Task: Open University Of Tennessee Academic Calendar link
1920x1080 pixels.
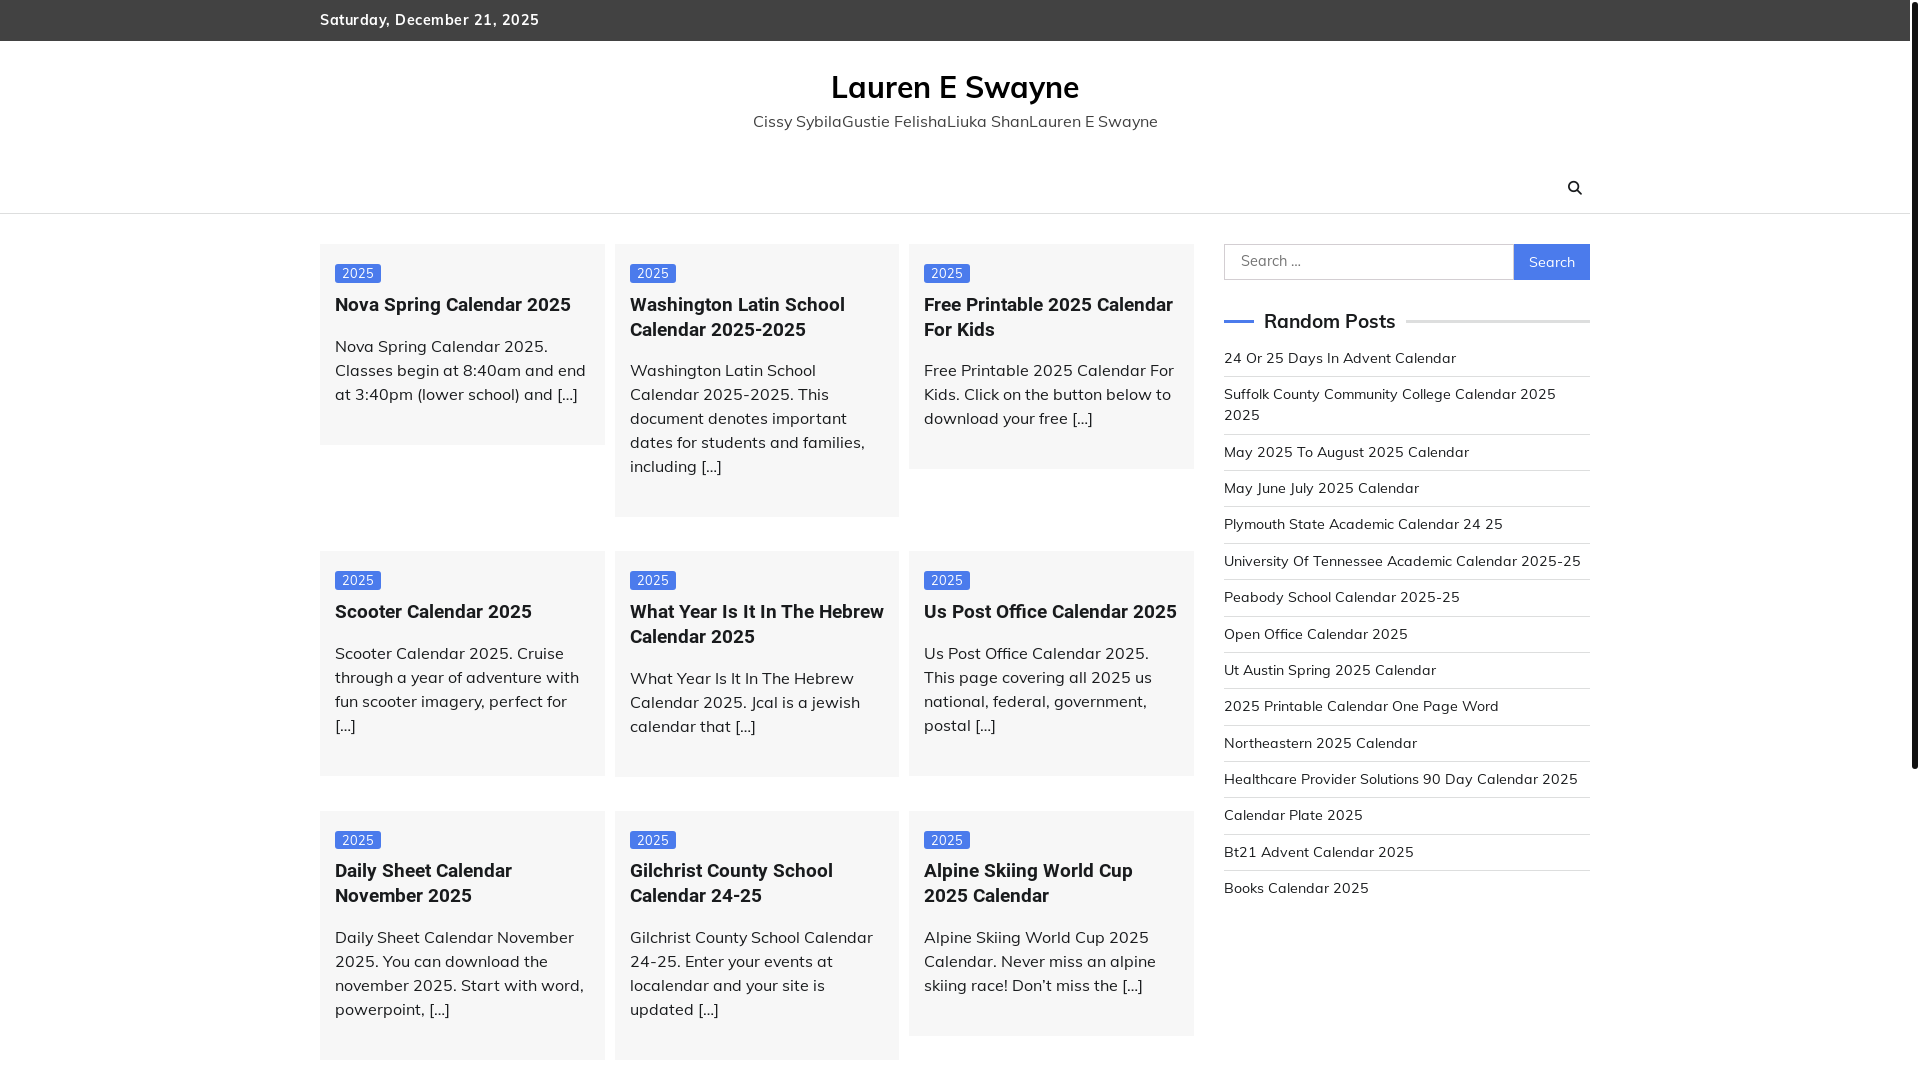Action: point(1402,561)
